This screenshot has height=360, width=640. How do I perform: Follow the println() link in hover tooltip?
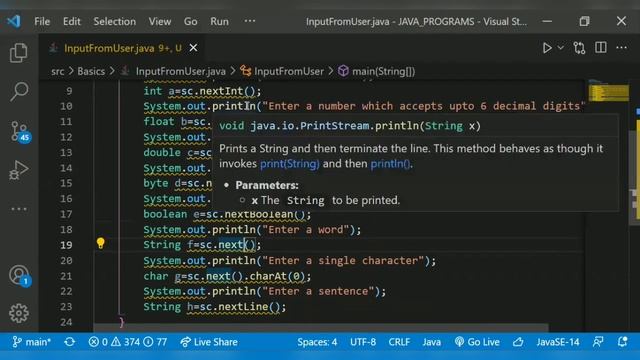(390, 164)
